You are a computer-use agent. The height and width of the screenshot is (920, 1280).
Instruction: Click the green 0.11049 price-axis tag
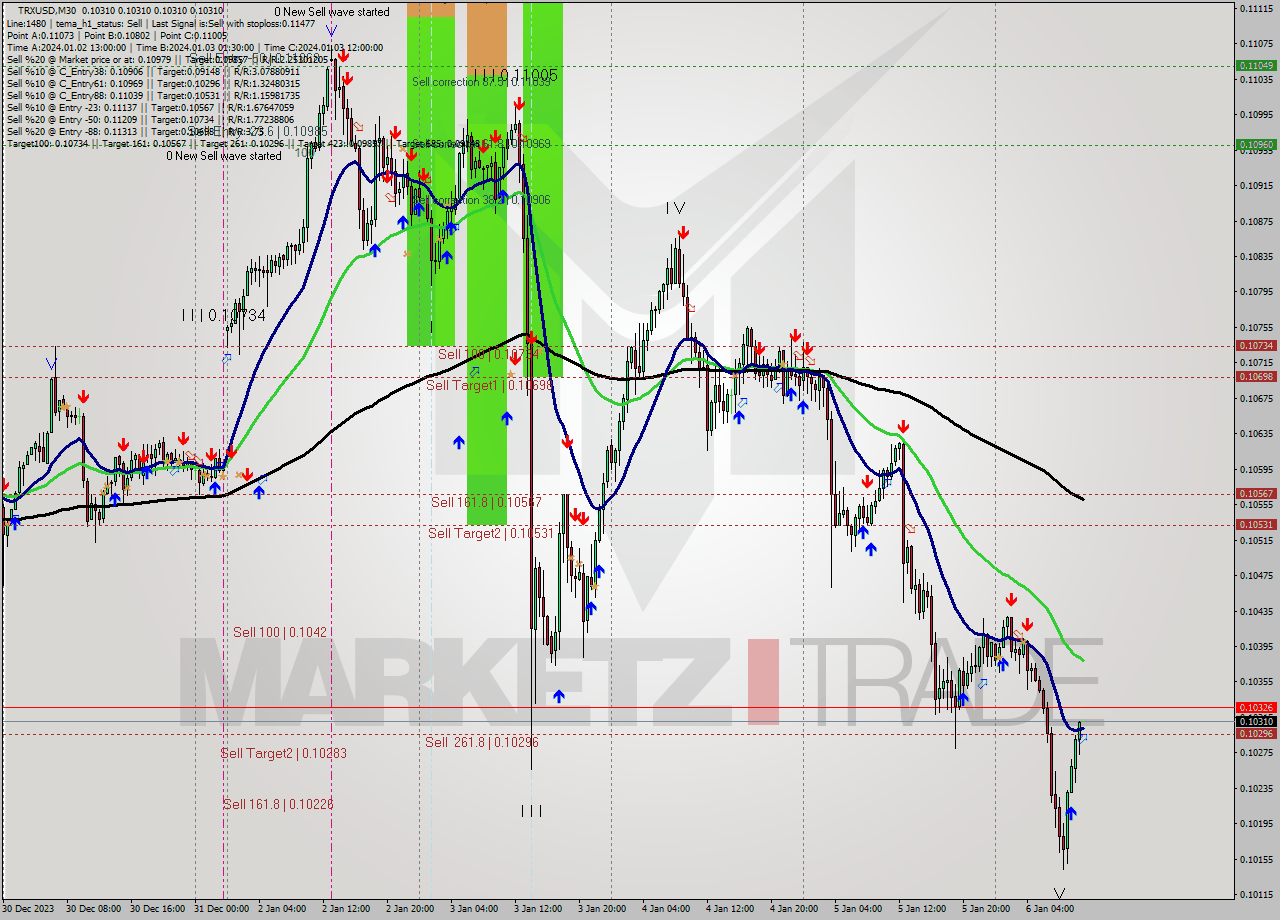point(1256,65)
